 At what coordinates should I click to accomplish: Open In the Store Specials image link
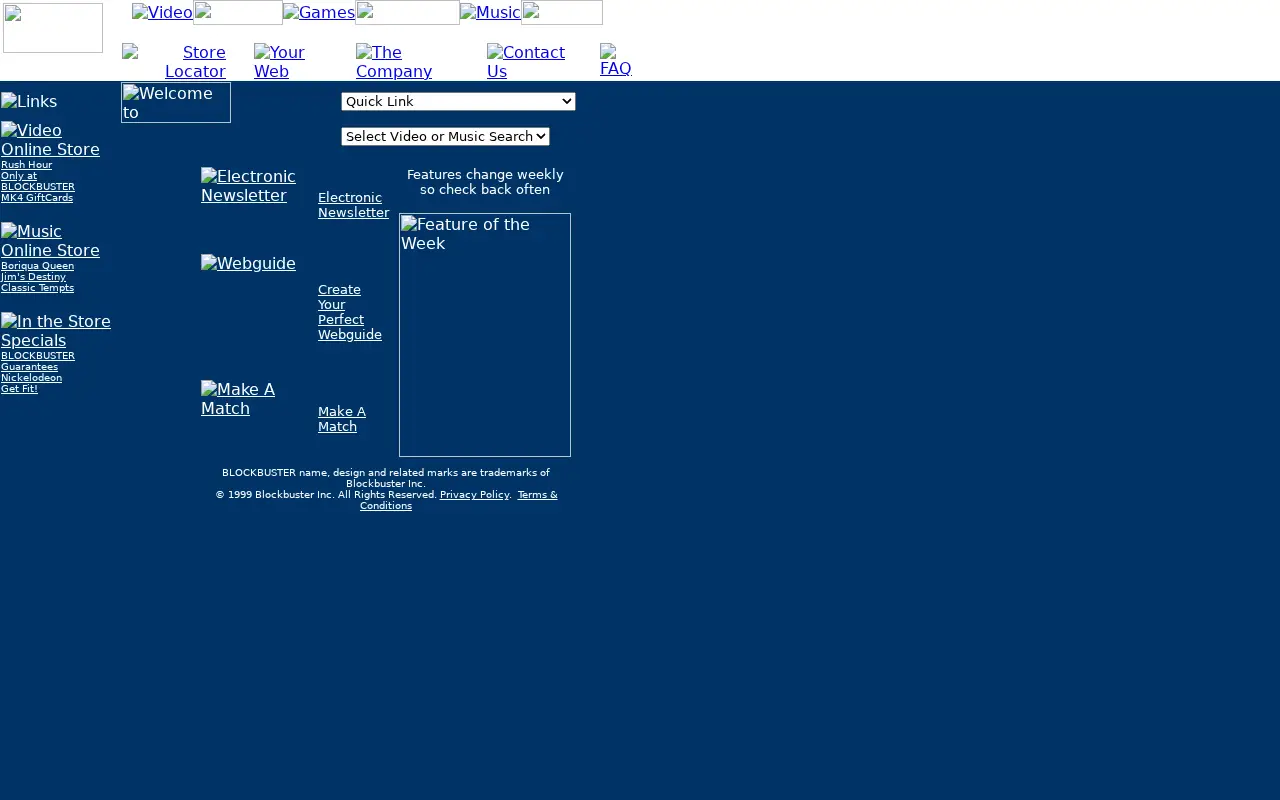coord(56,331)
